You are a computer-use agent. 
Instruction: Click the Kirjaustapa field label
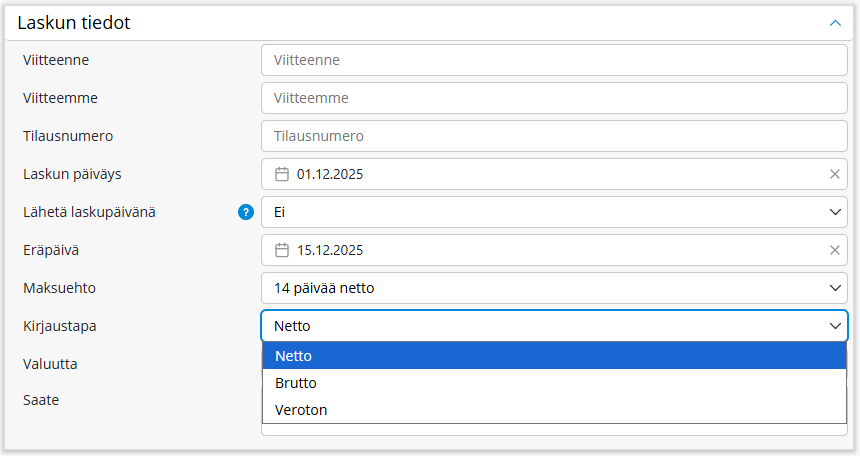[x=59, y=326]
